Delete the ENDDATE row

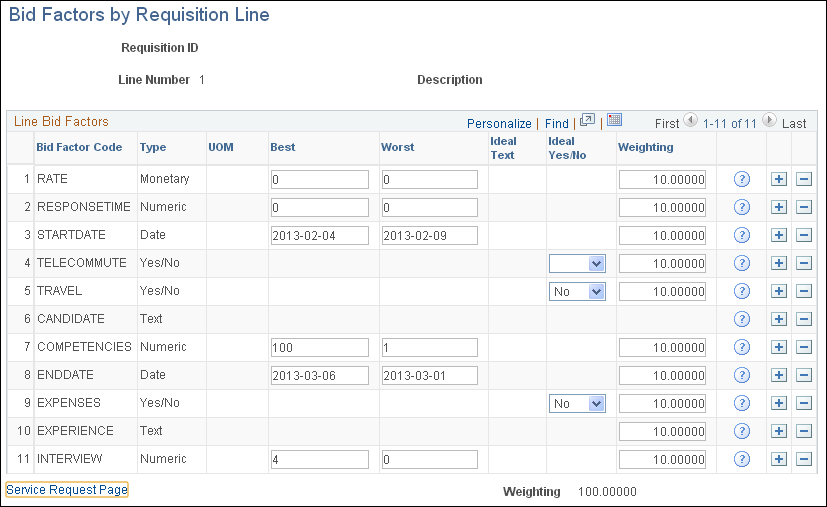(803, 375)
